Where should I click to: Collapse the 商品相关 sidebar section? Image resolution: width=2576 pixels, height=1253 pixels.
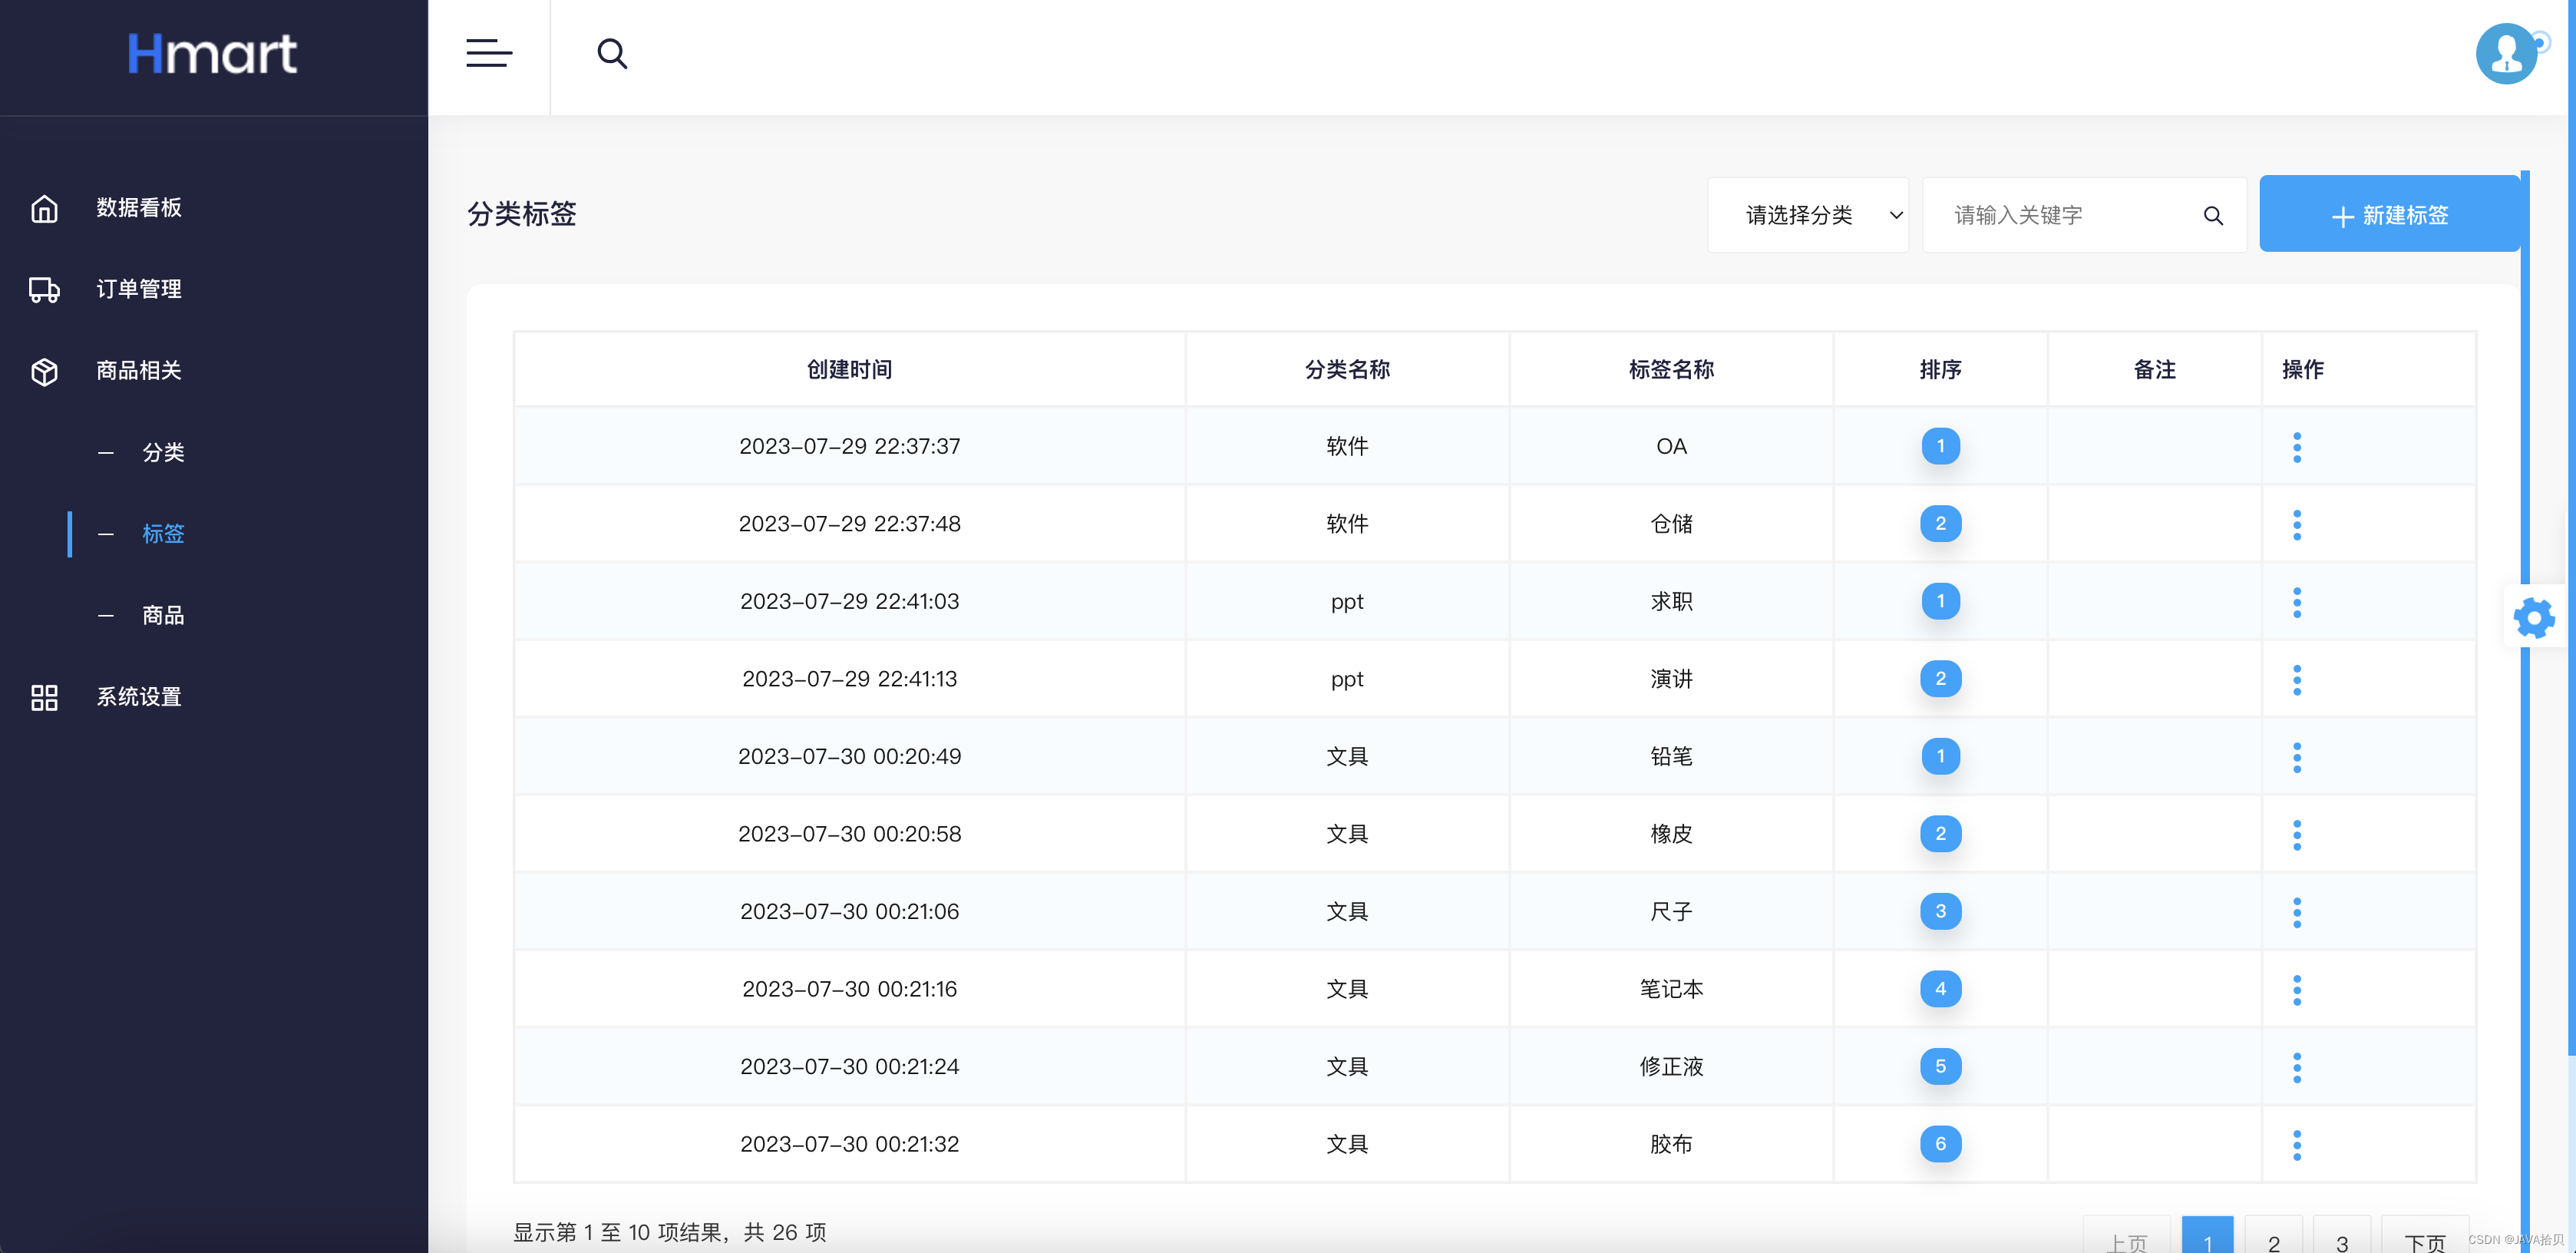coord(139,371)
